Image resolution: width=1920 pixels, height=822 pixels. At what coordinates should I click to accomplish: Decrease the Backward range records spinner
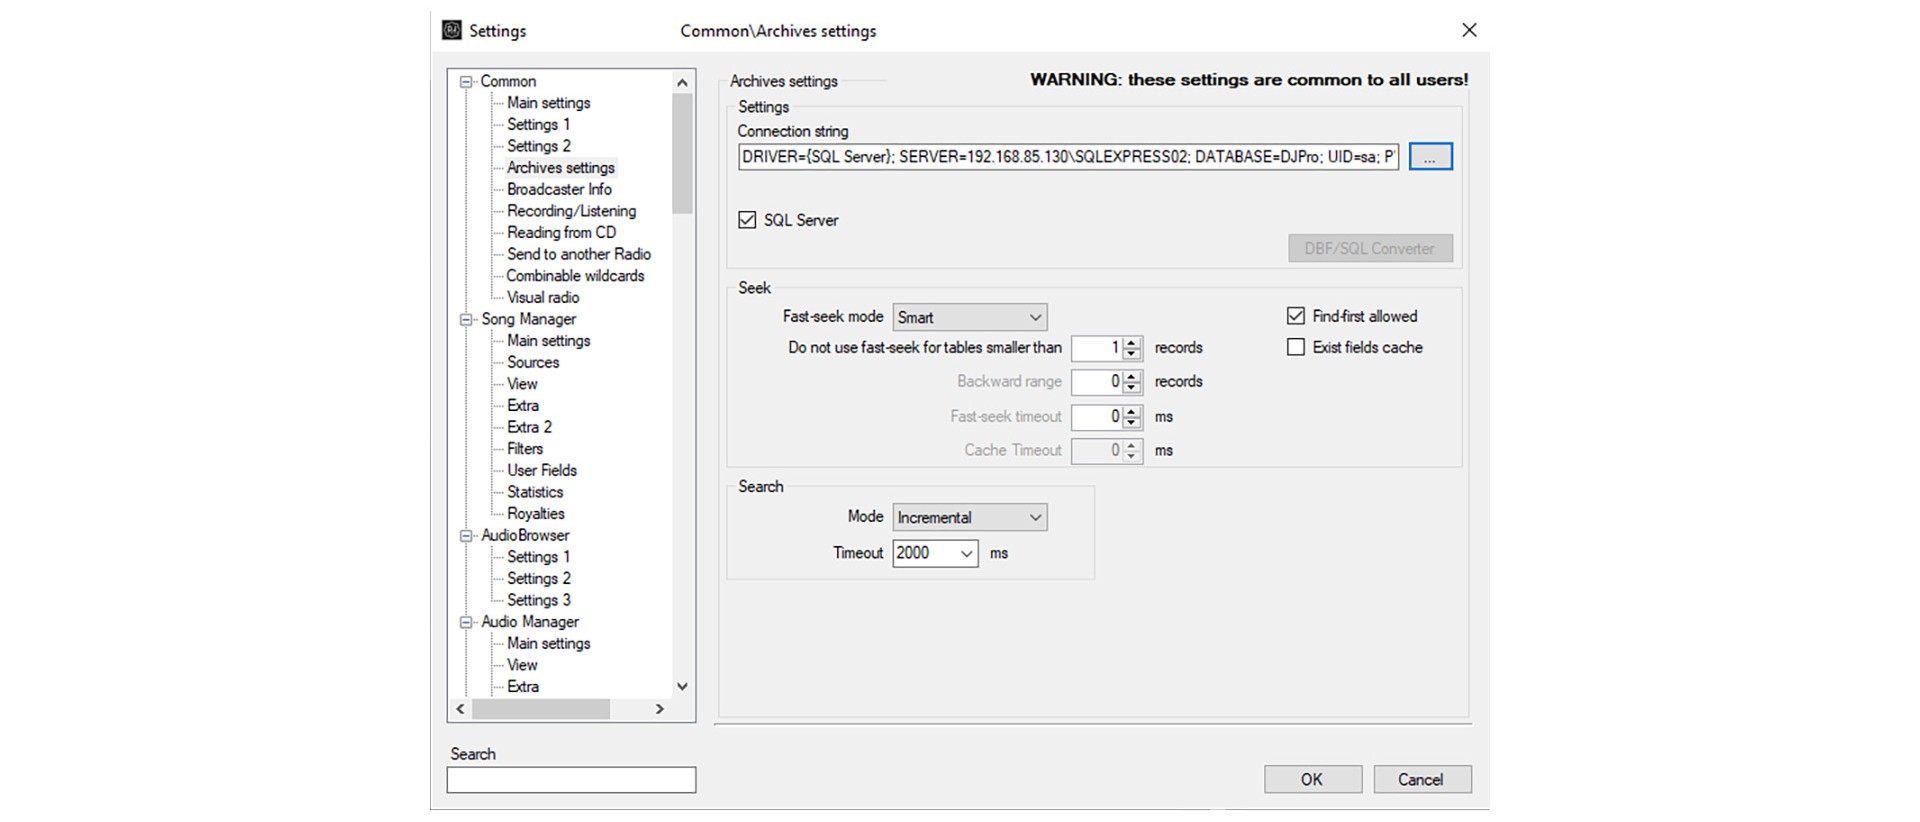tap(1132, 387)
